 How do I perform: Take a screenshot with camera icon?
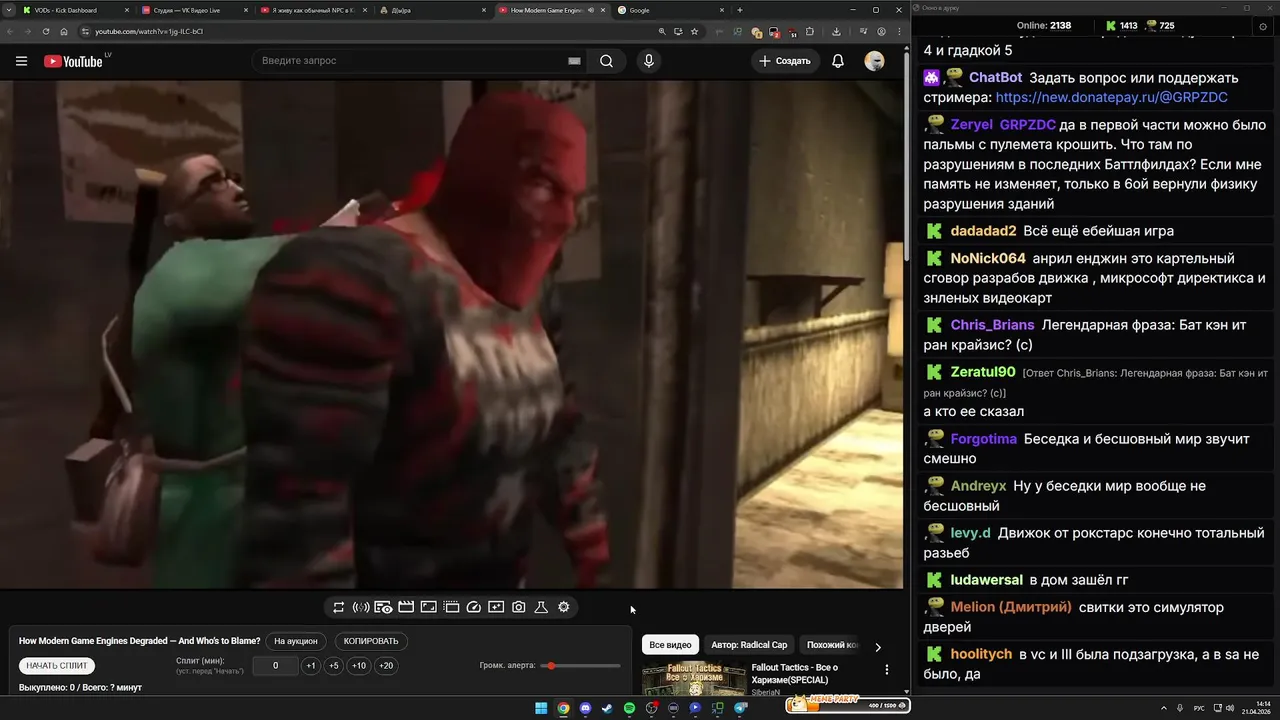tap(519, 607)
